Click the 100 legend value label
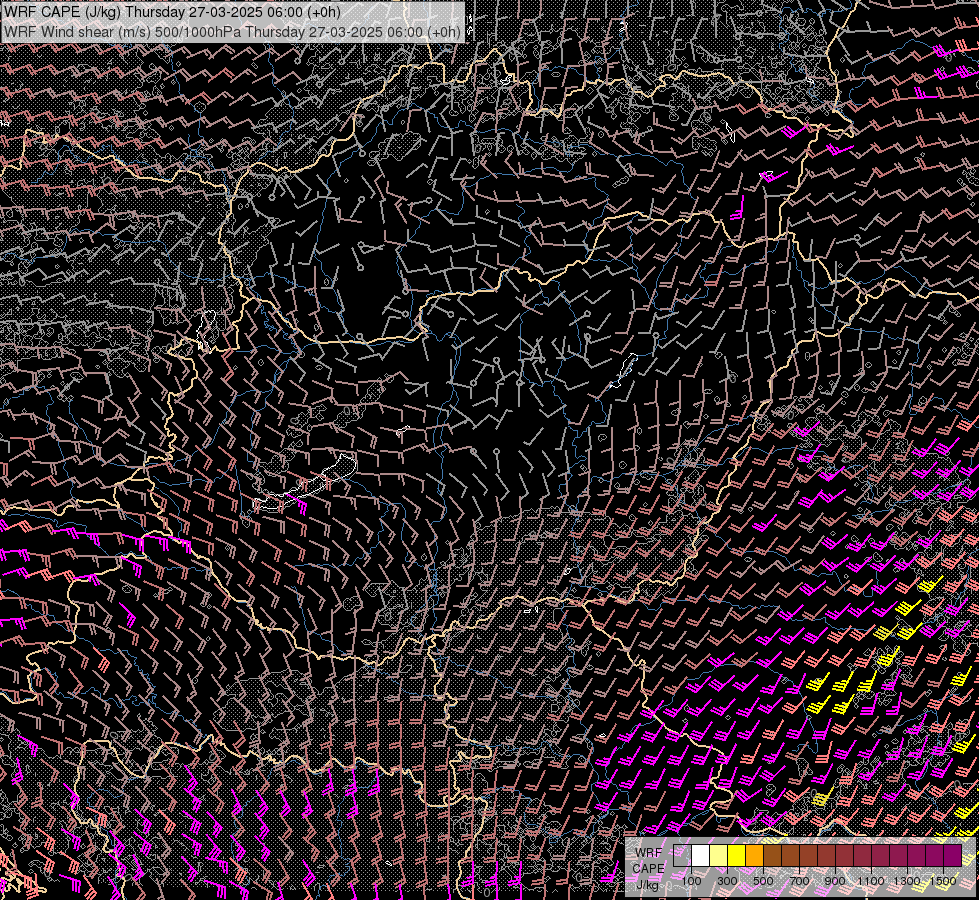Viewport: 979px width, 900px height. [691, 881]
